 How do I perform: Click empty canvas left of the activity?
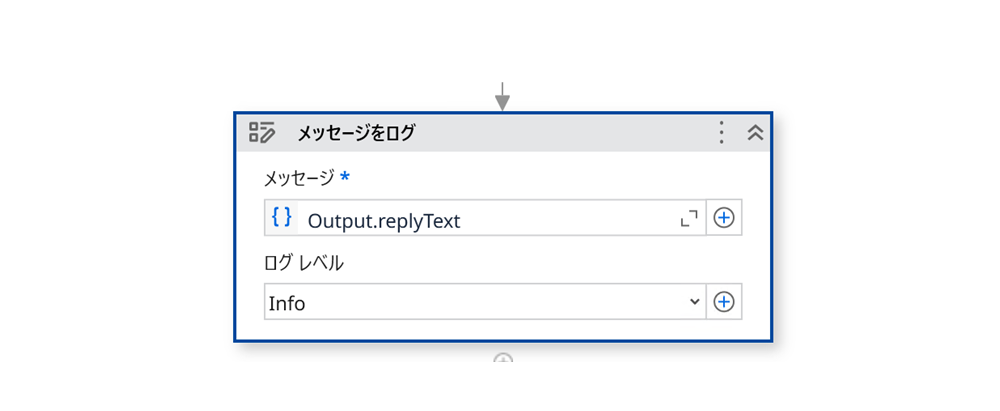point(120,230)
